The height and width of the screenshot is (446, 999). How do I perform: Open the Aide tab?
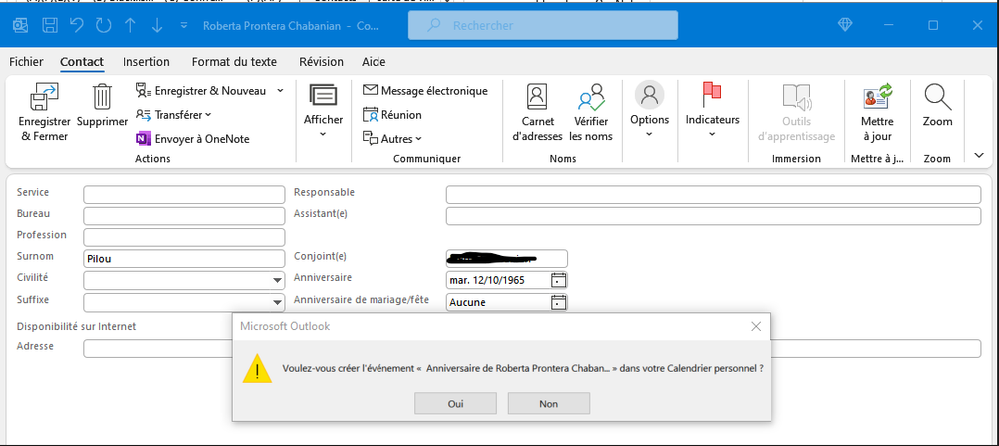click(373, 62)
